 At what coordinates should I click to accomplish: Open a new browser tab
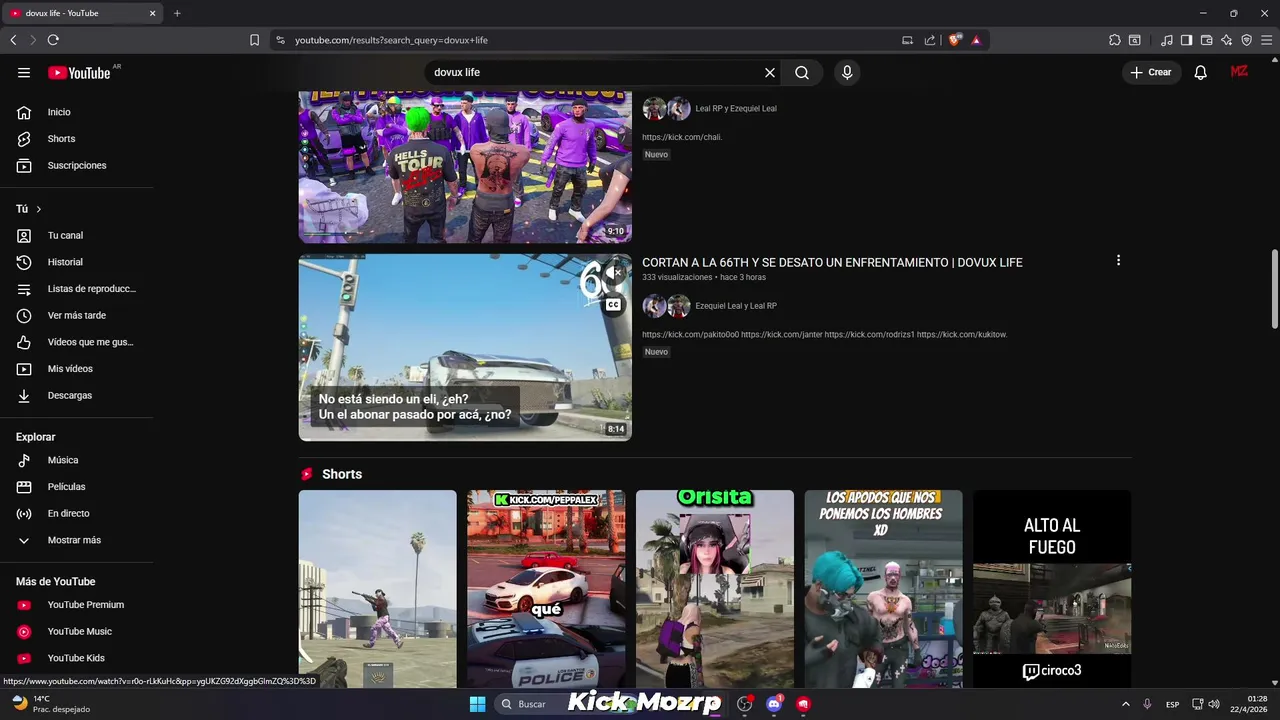(x=177, y=13)
